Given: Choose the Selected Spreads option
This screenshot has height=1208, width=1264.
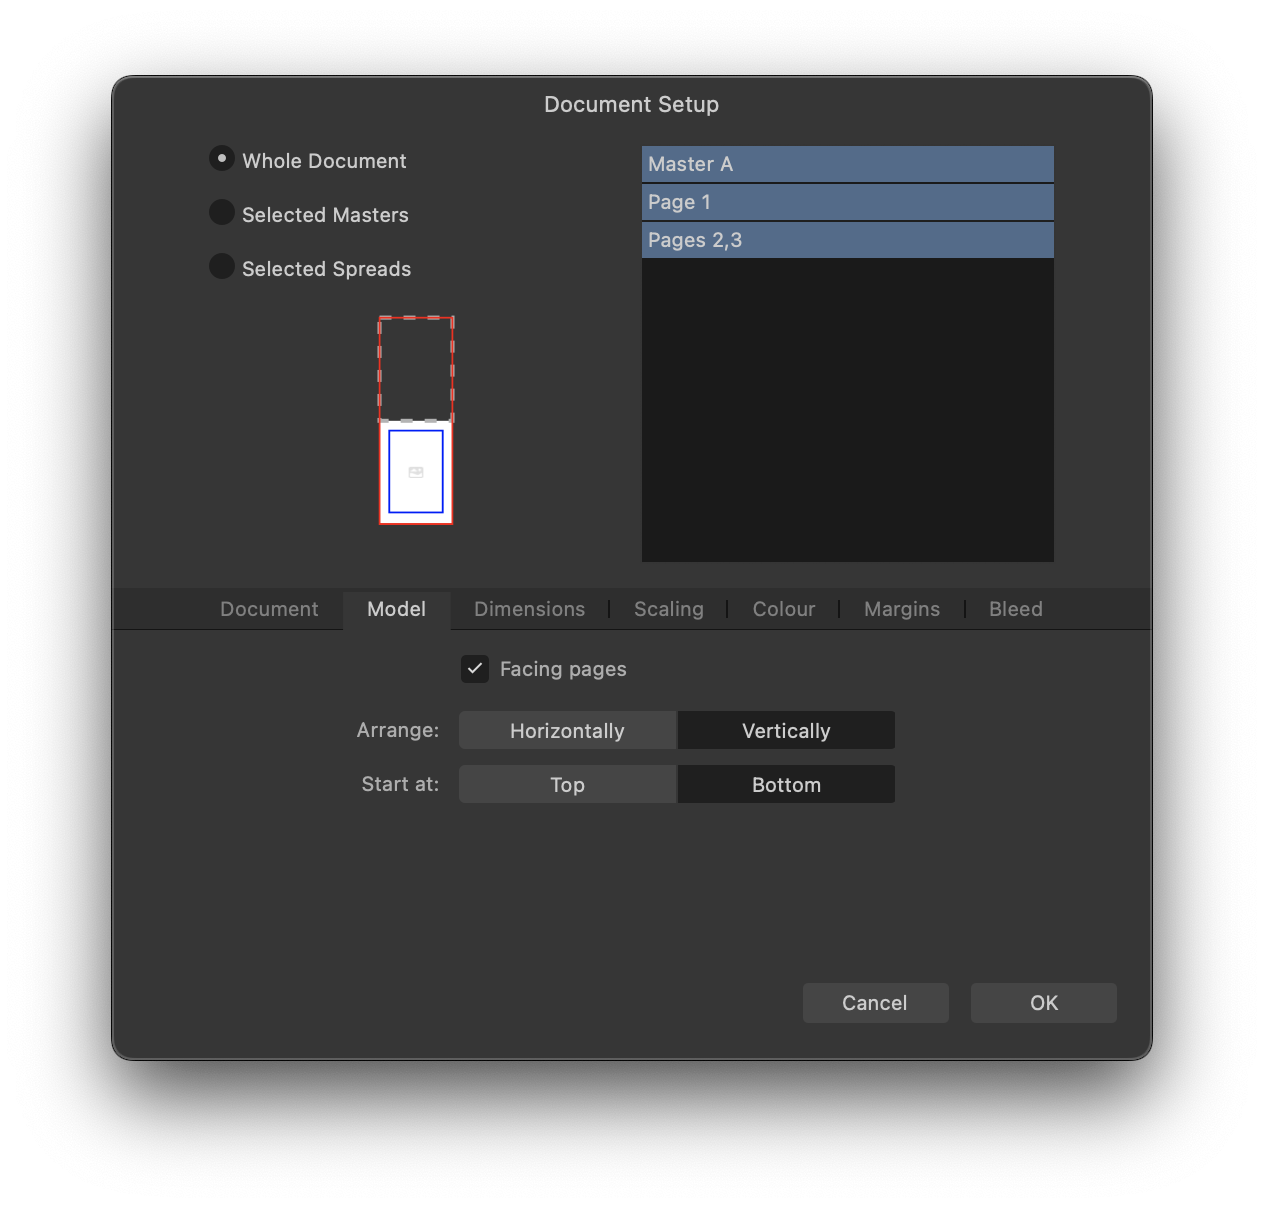Looking at the screenshot, I should [x=221, y=266].
